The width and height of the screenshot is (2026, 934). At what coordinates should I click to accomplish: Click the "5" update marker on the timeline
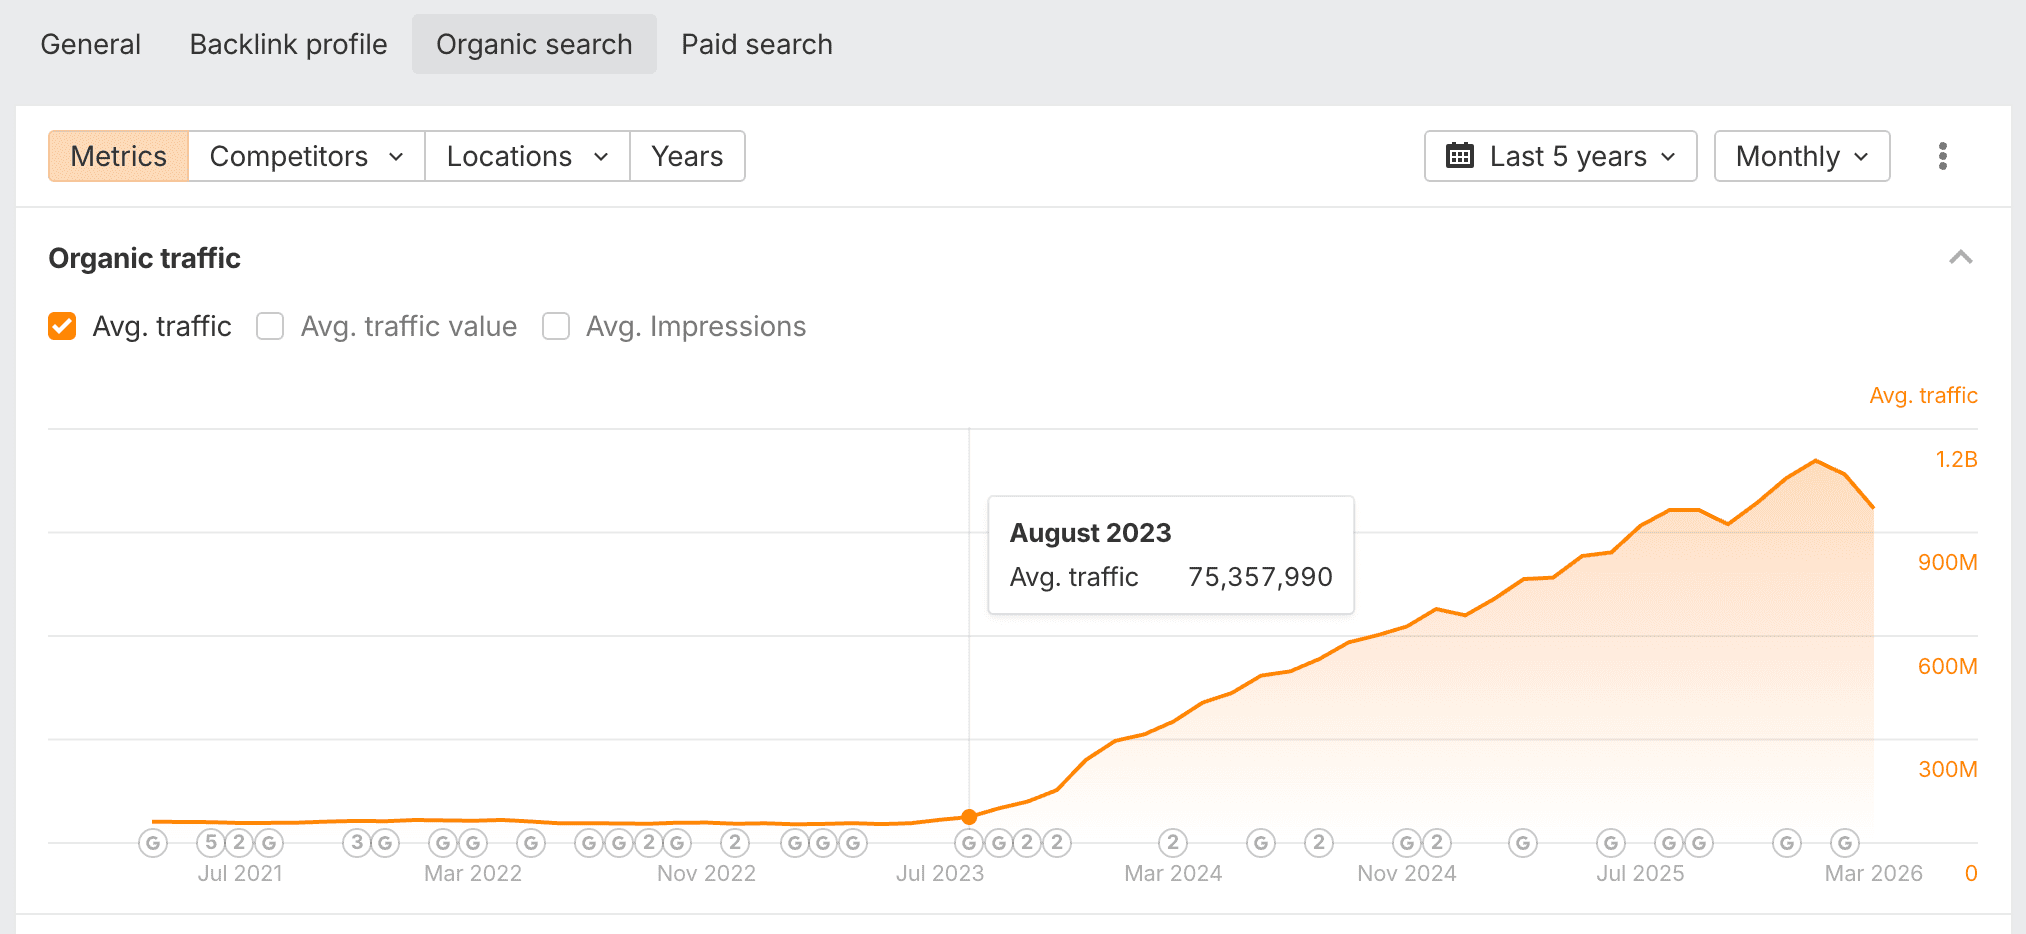click(211, 843)
